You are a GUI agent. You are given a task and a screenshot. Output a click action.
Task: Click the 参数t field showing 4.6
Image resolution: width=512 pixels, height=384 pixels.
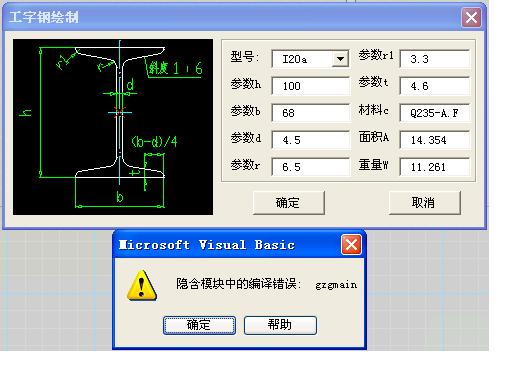click(x=435, y=86)
